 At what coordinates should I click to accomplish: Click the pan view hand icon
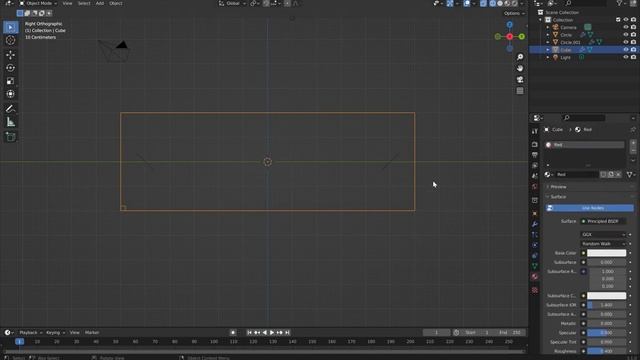click(520, 68)
